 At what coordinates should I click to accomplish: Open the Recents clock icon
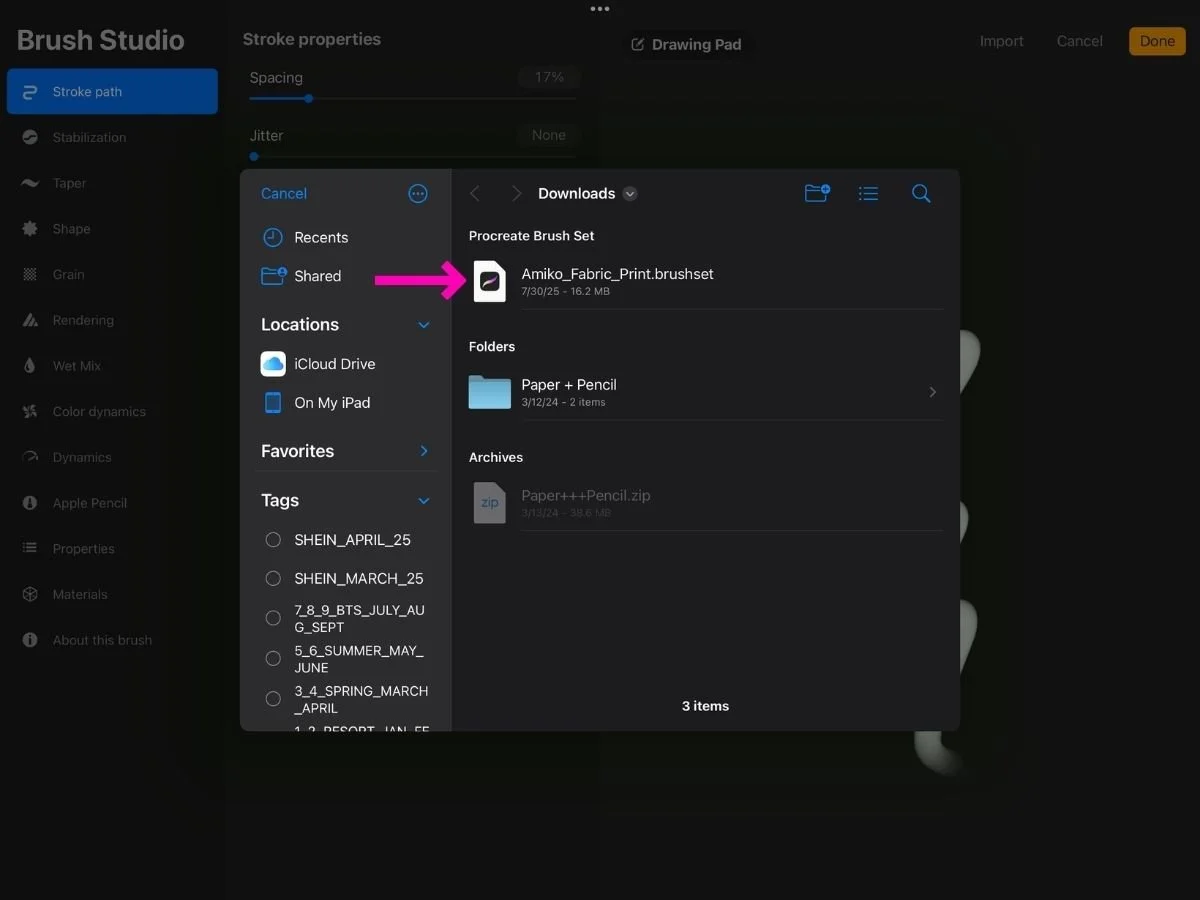pos(272,237)
